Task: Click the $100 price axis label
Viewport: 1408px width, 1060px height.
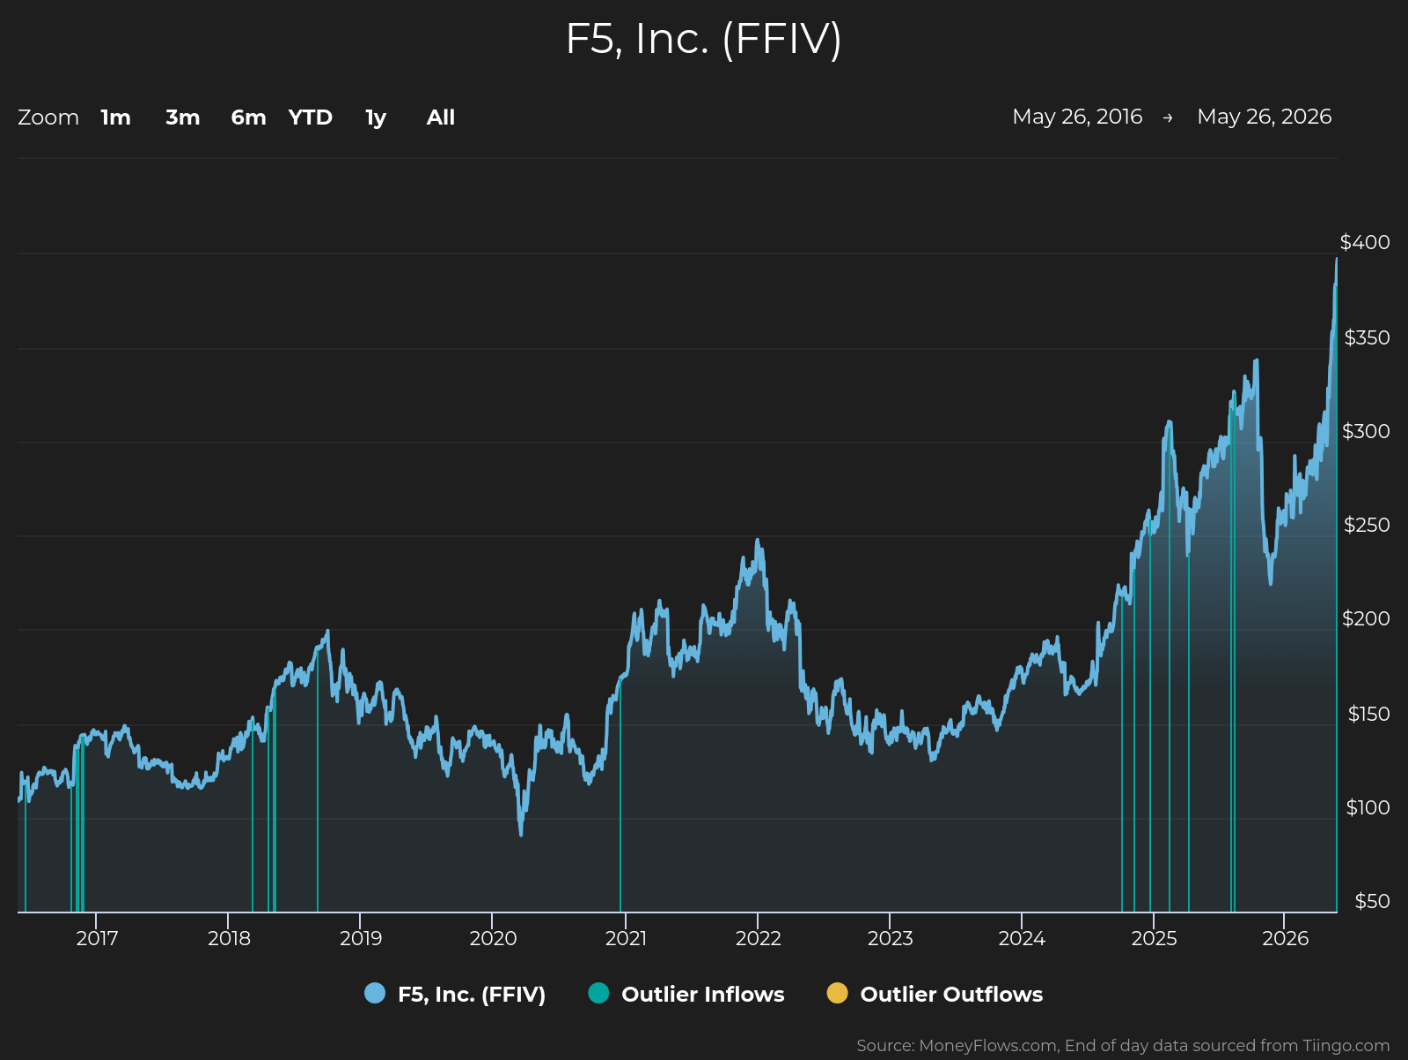Action: click(1368, 807)
